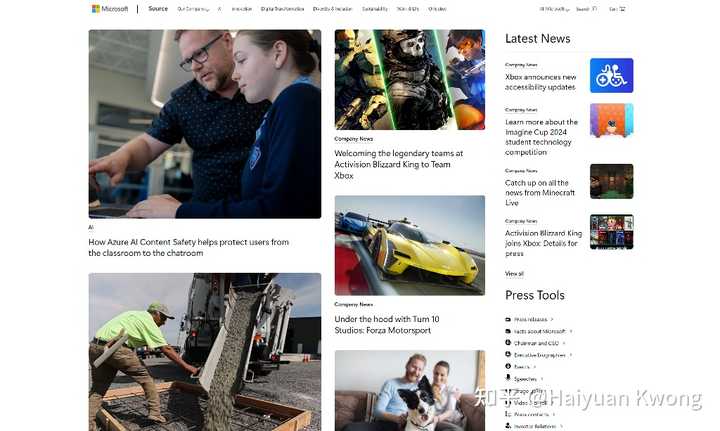Open the shopping cart icon in header
The width and height of the screenshot is (720, 431).
pyautogui.click(x=622, y=9)
